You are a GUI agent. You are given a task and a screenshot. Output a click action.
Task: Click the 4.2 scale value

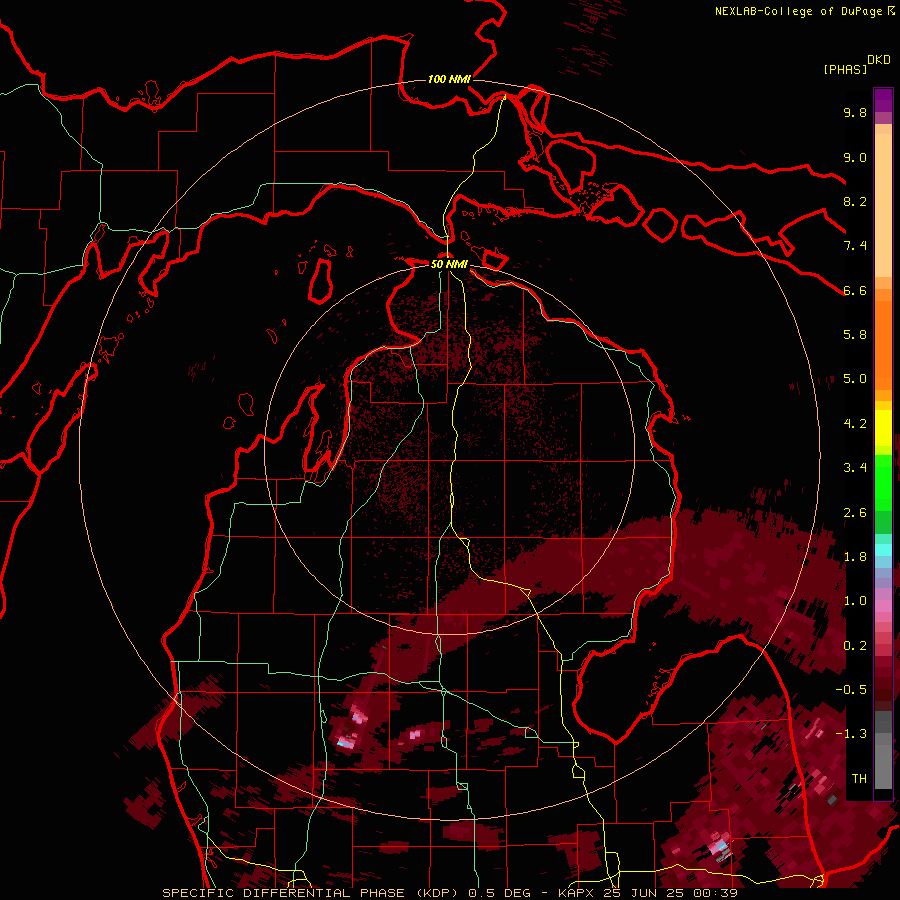click(x=855, y=424)
